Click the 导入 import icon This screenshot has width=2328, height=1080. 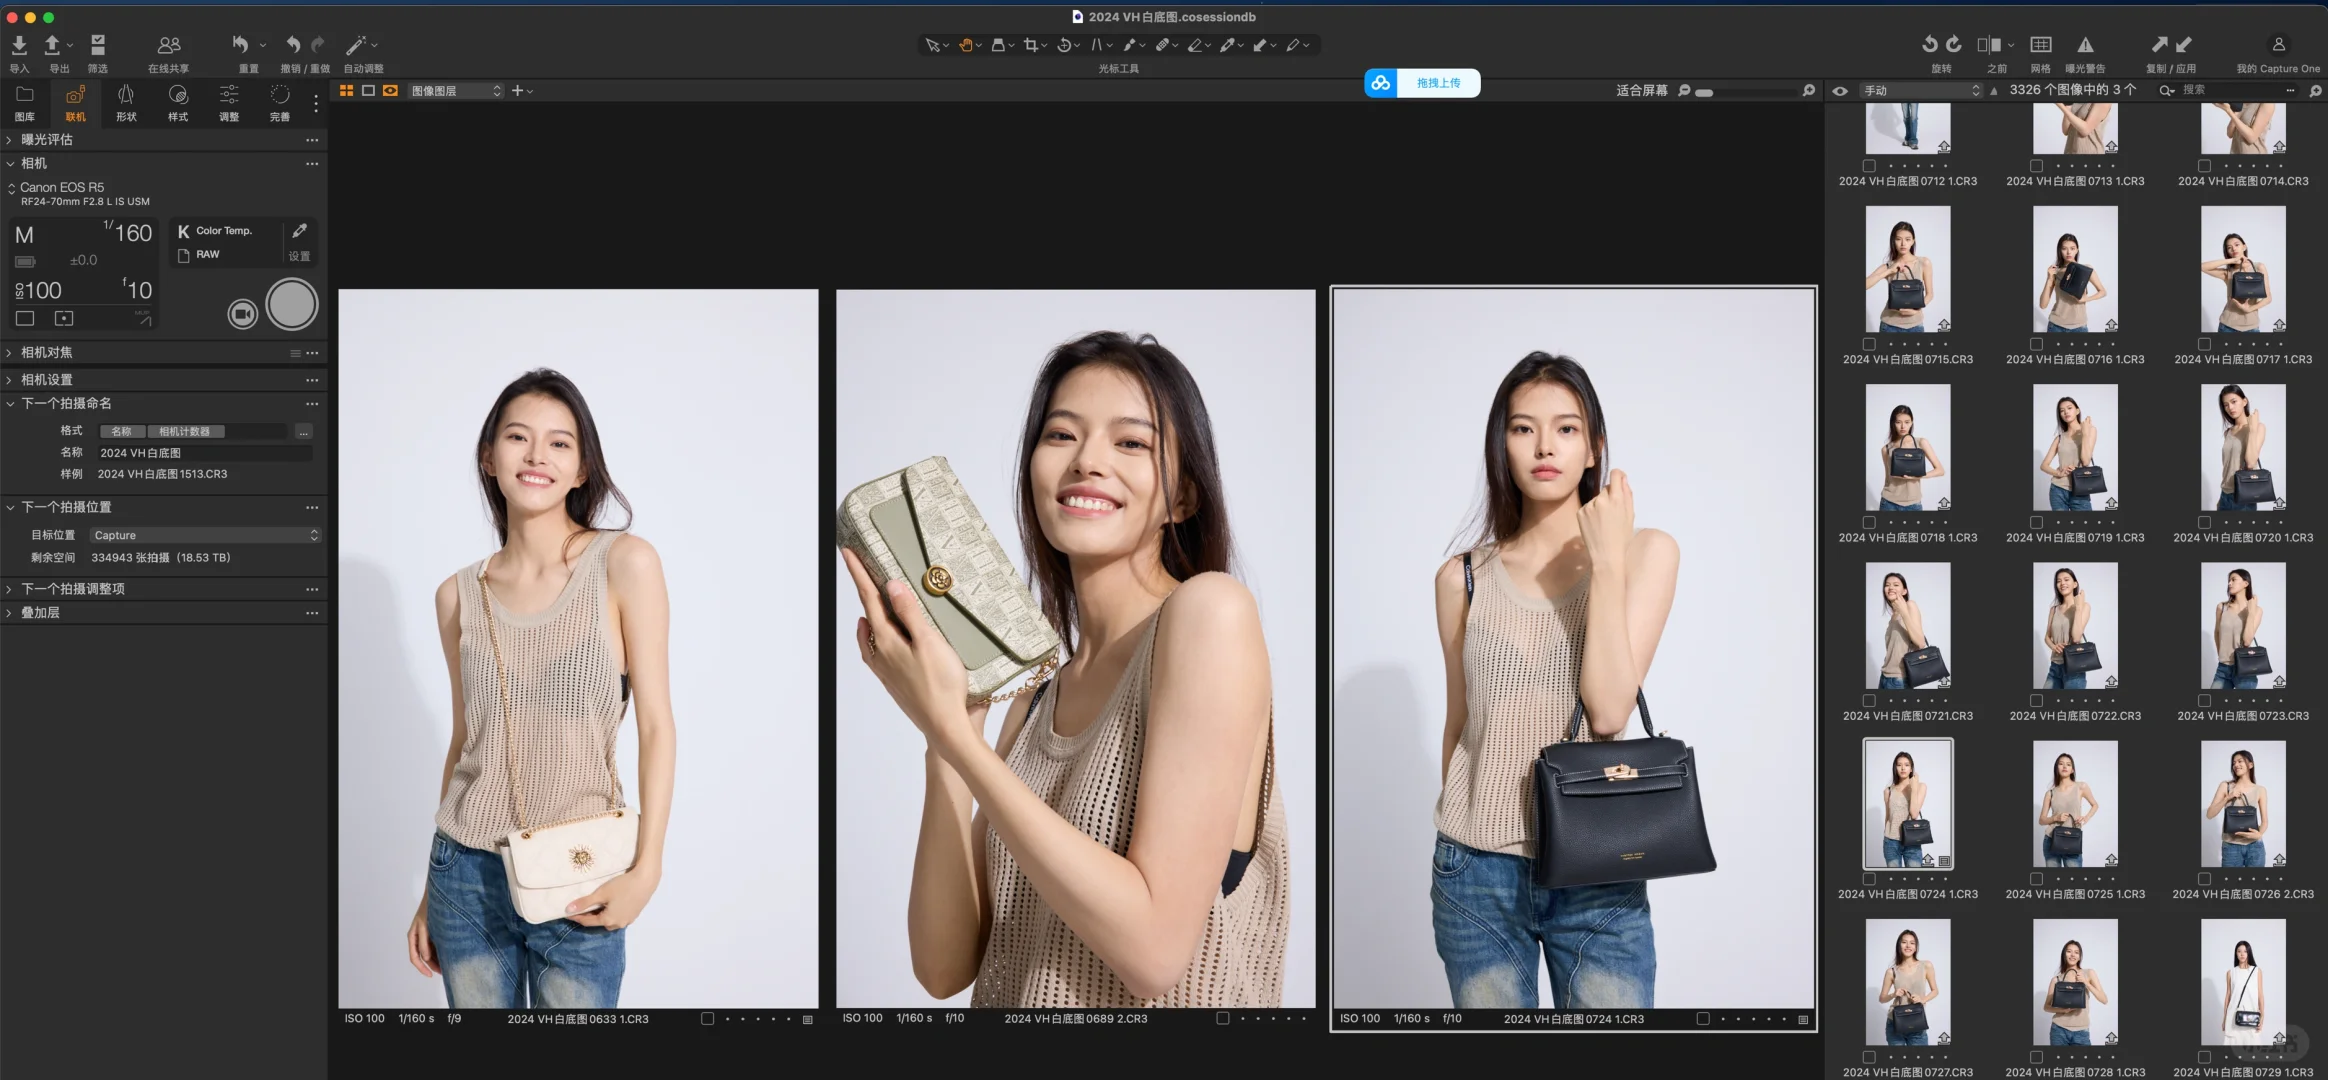pyautogui.click(x=19, y=45)
